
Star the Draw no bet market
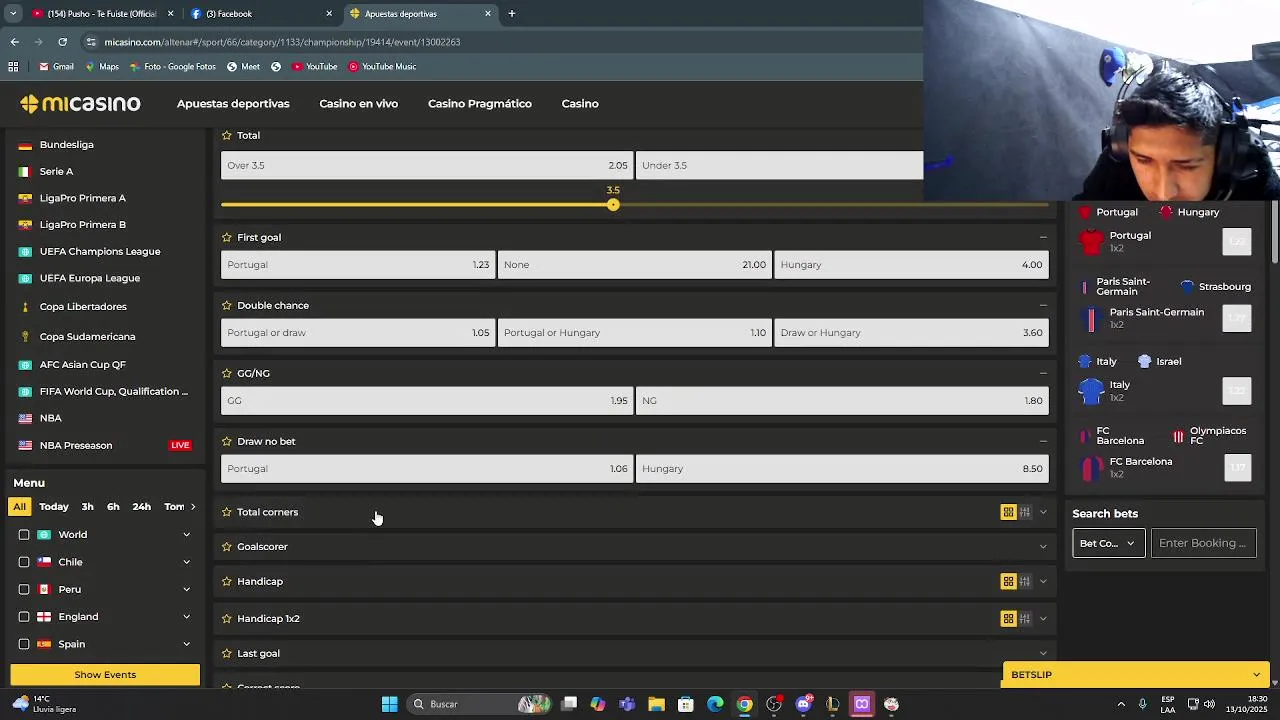227,441
